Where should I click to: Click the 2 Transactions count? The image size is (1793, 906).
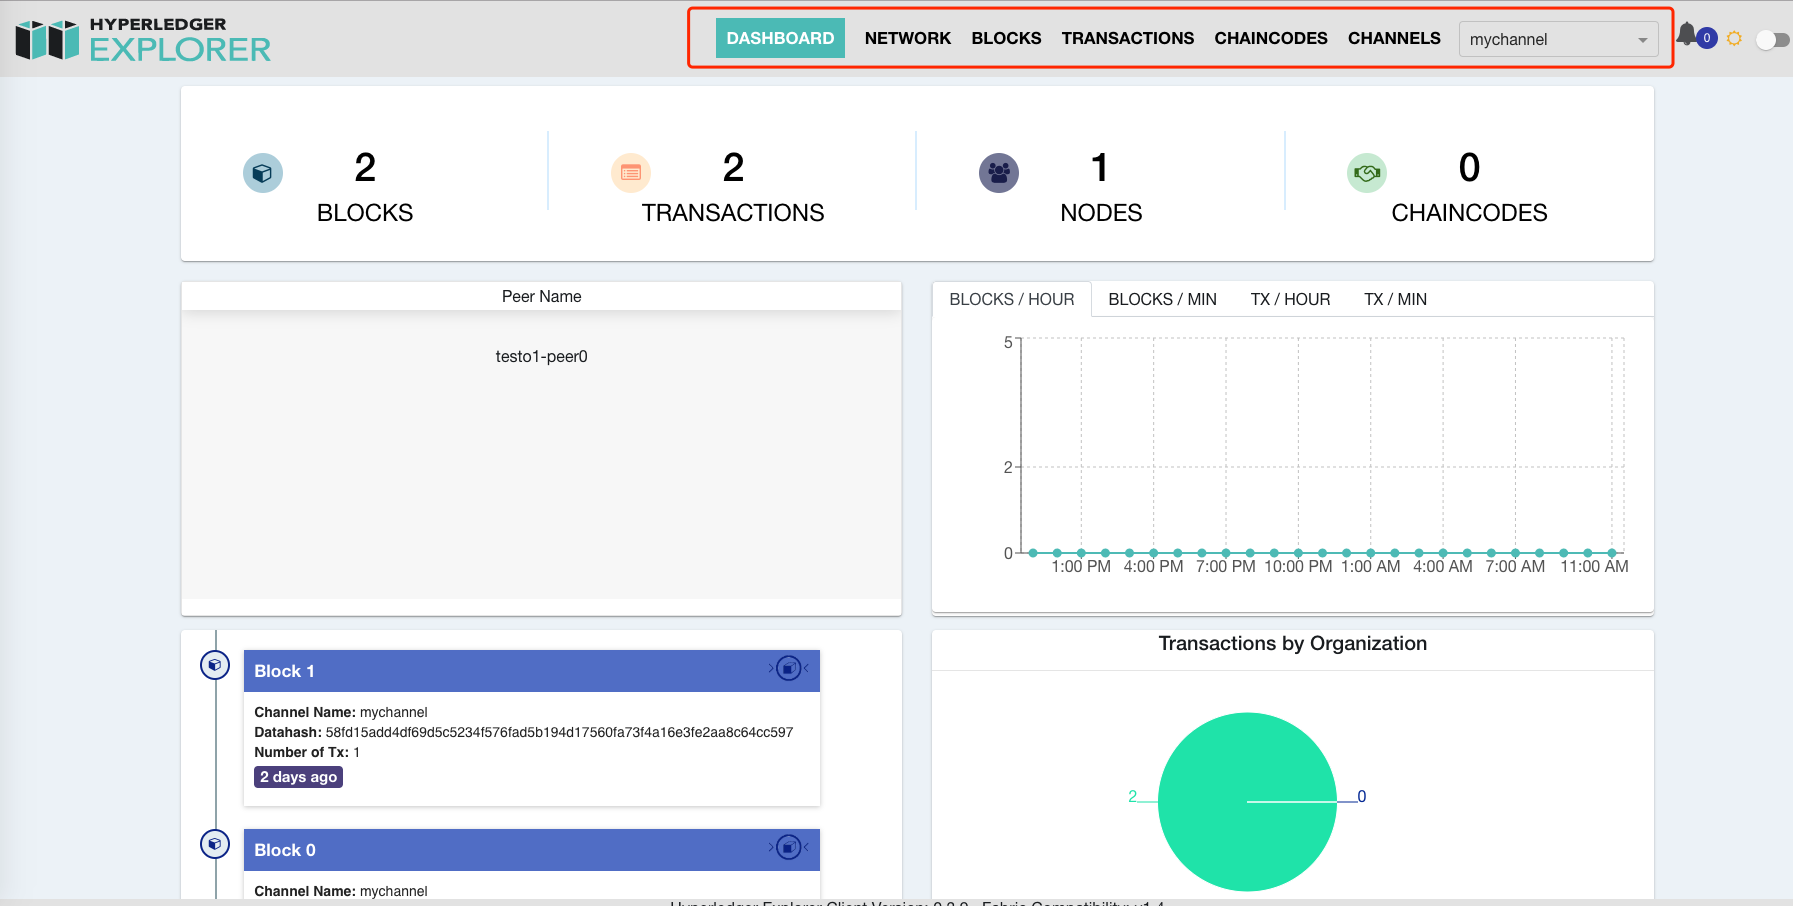tap(733, 167)
